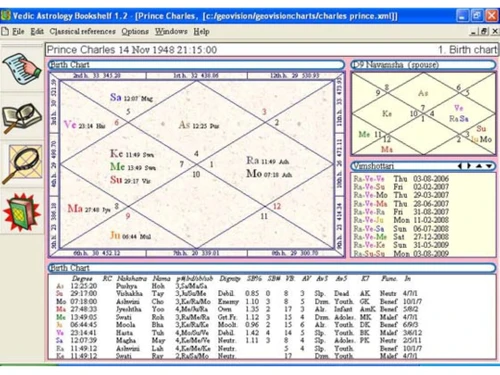Click the Vedic Astrology Bookshelf title bar icon
Image resolution: width=500 pixels, height=375 pixels.
(x=6, y=15)
